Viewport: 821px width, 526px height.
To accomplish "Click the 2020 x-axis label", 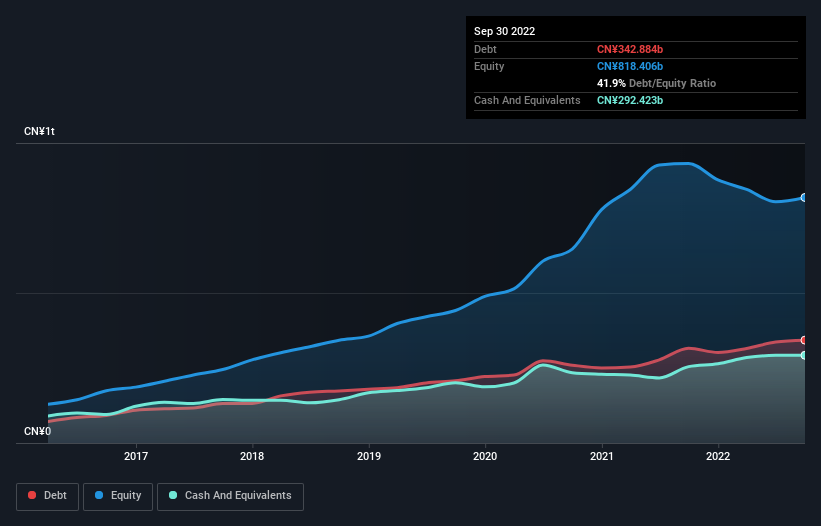I will pos(485,456).
